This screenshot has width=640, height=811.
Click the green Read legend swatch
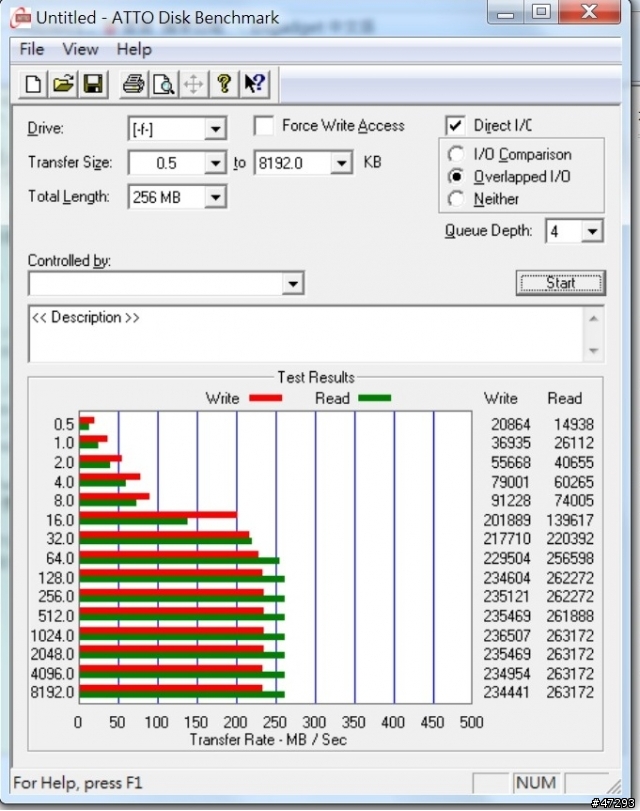pyautogui.click(x=375, y=398)
